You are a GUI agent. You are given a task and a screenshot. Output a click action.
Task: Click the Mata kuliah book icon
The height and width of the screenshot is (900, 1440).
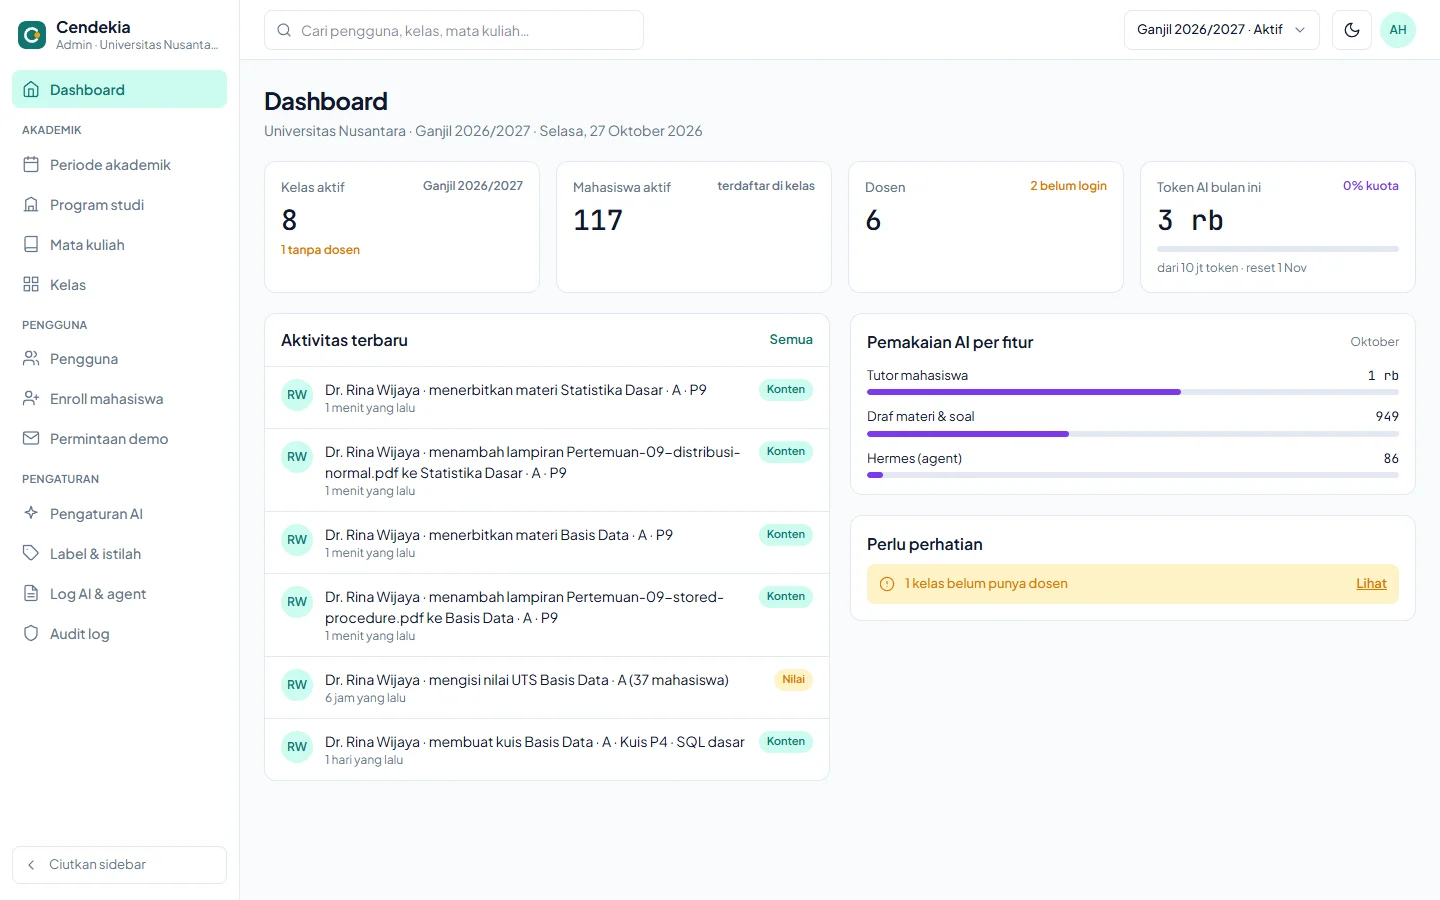(31, 244)
